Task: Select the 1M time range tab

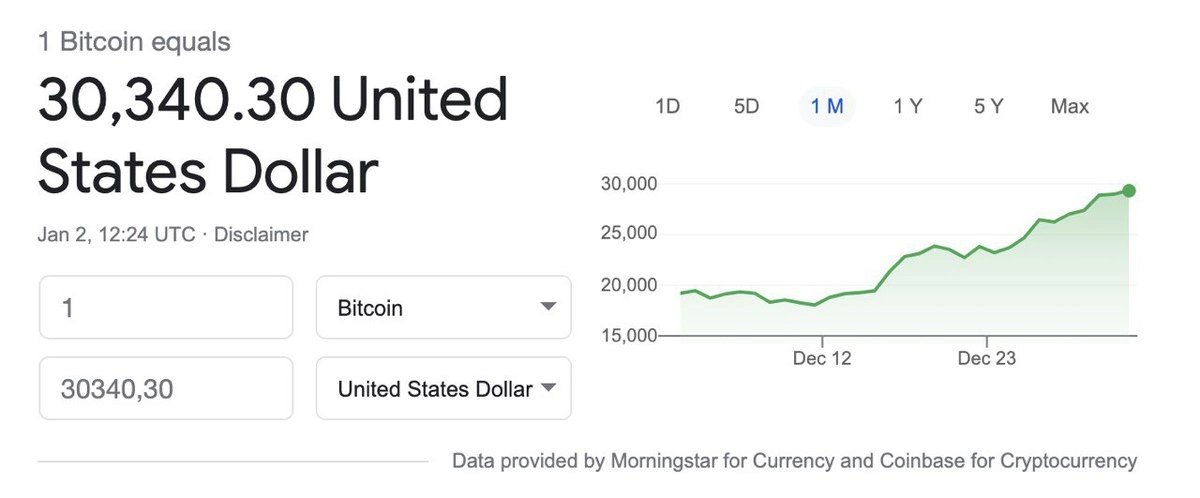Action: (x=827, y=106)
